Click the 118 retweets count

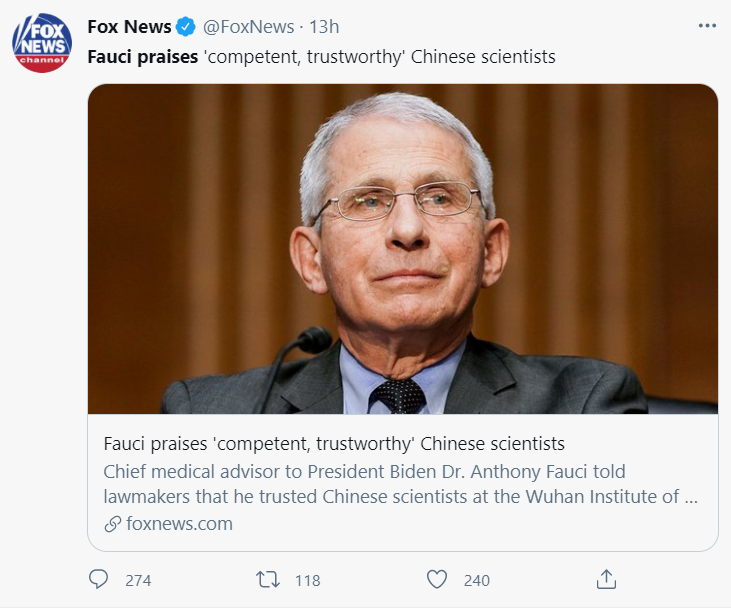[307, 580]
